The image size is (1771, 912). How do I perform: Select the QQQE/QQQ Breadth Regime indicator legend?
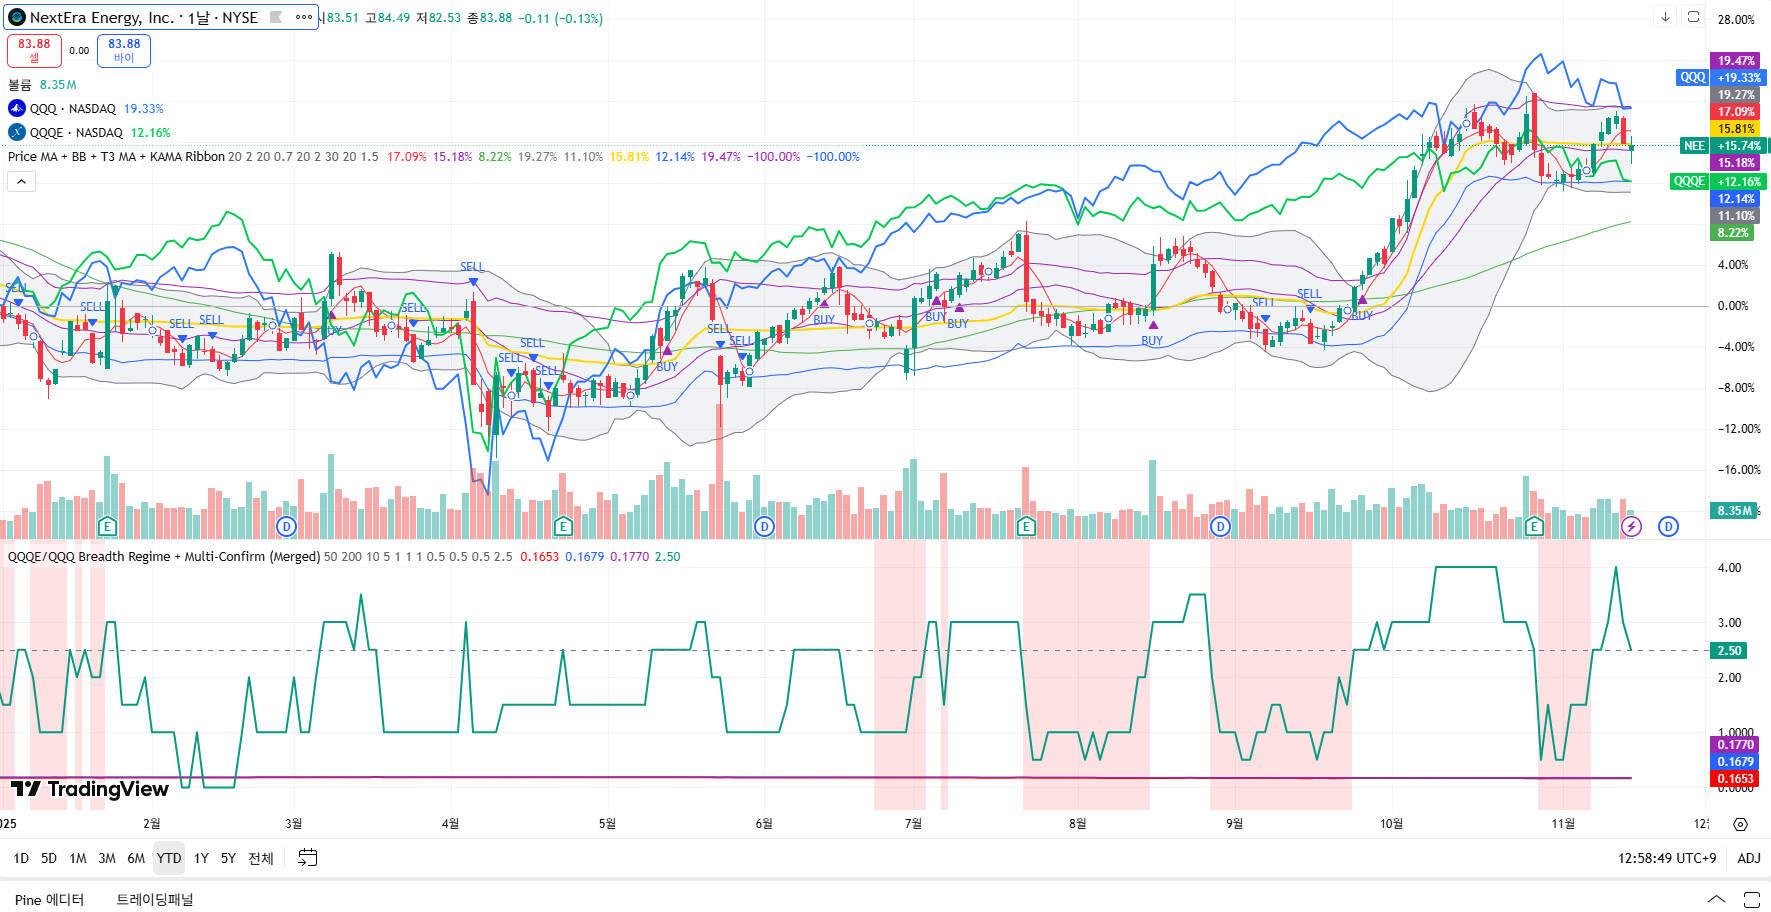164,557
